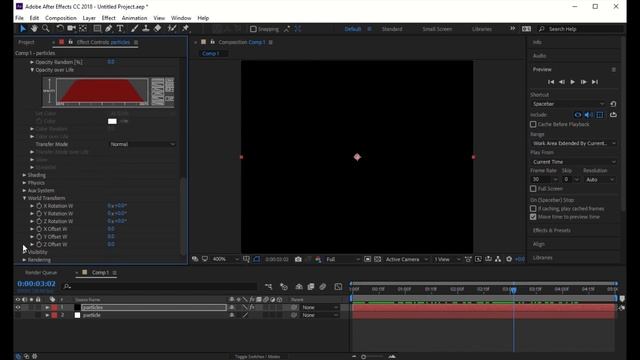Select the Pan Behind anchor point tool
Screen dimensions: 640x360
pyautogui.click(x=83, y=29)
